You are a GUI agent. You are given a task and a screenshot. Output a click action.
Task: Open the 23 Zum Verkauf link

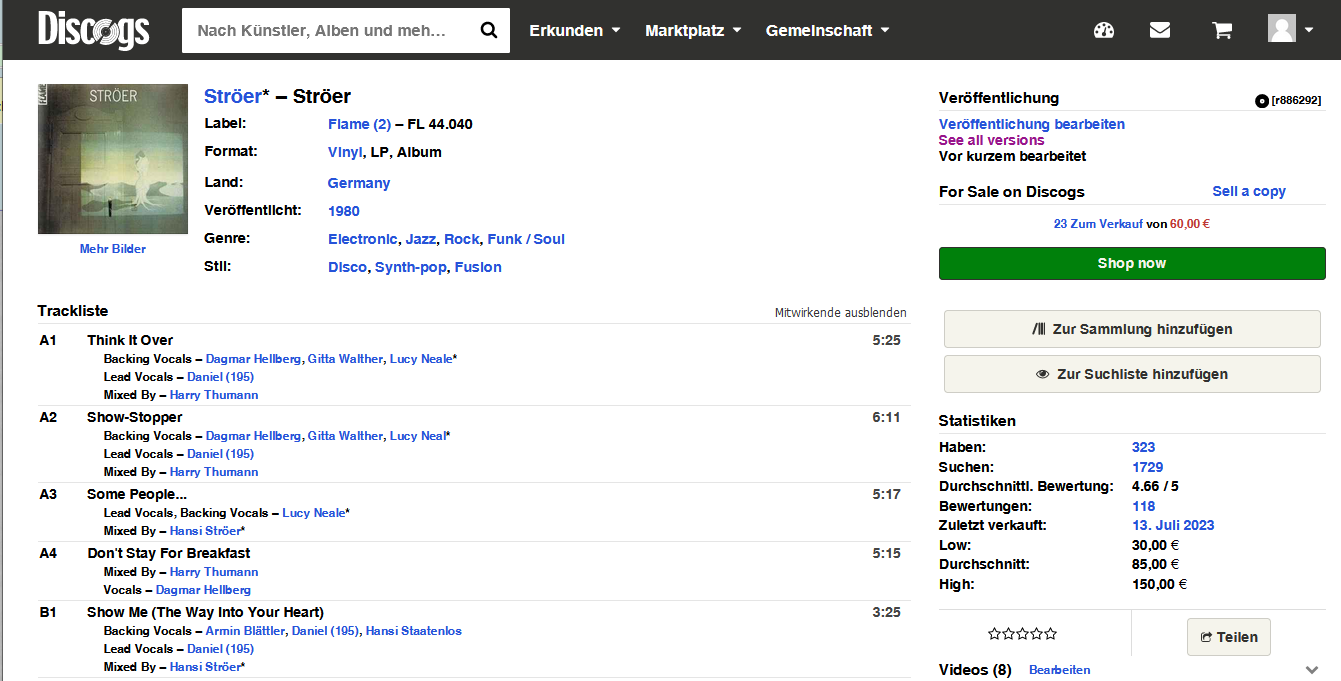coord(1098,224)
